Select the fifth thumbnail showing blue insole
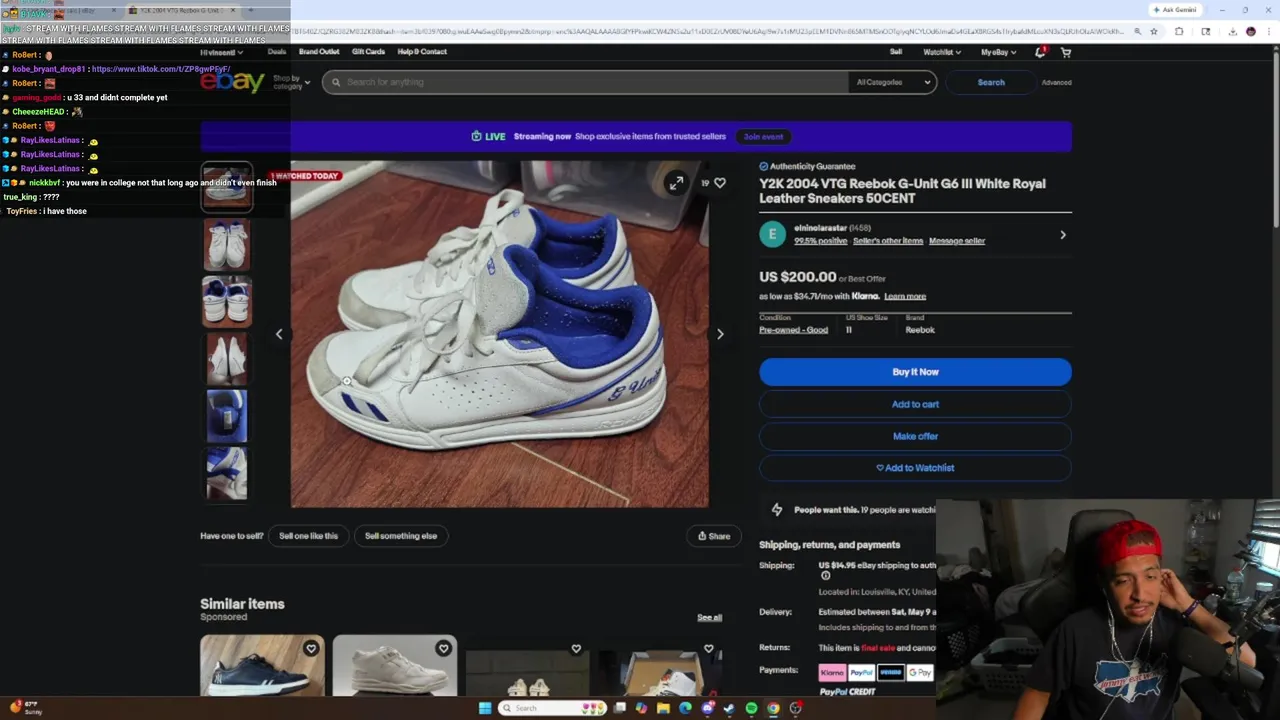 tap(227, 416)
